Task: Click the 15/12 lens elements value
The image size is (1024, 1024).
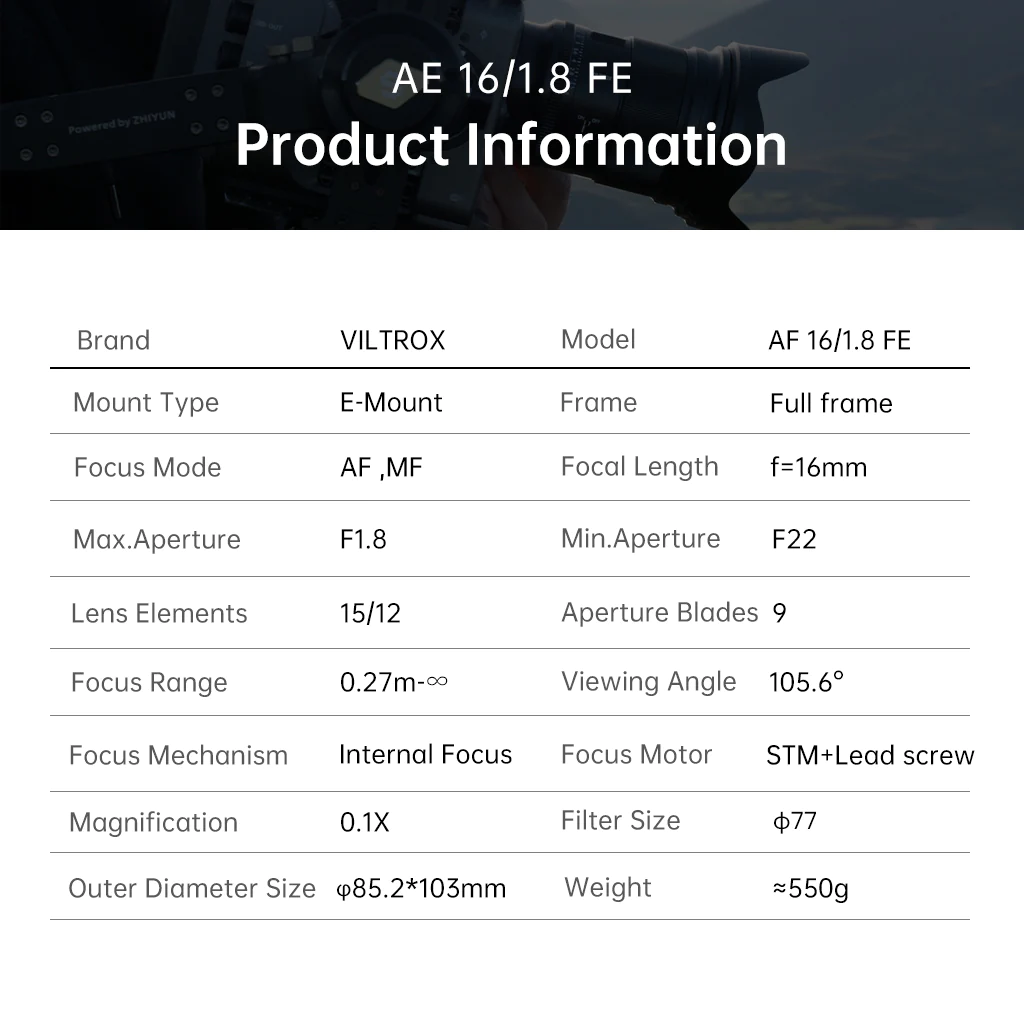Action: click(370, 613)
